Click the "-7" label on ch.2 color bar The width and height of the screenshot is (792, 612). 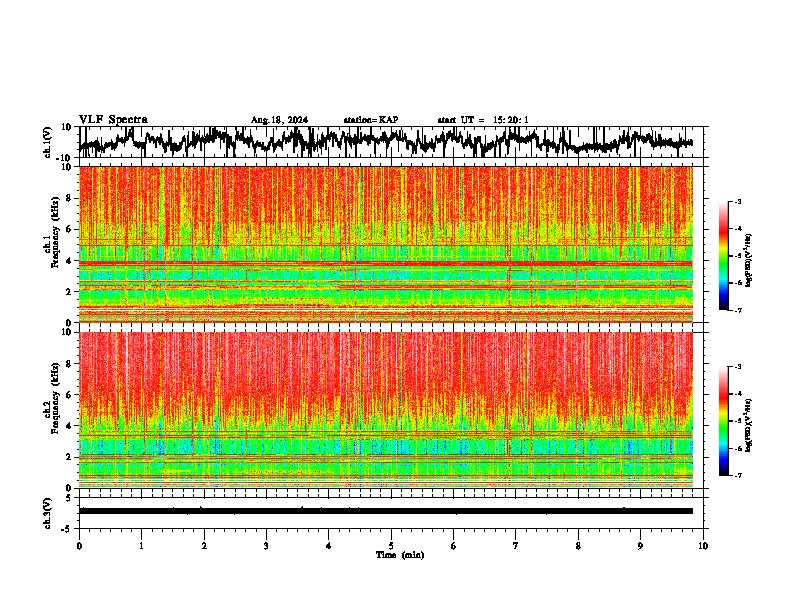[x=737, y=475]
